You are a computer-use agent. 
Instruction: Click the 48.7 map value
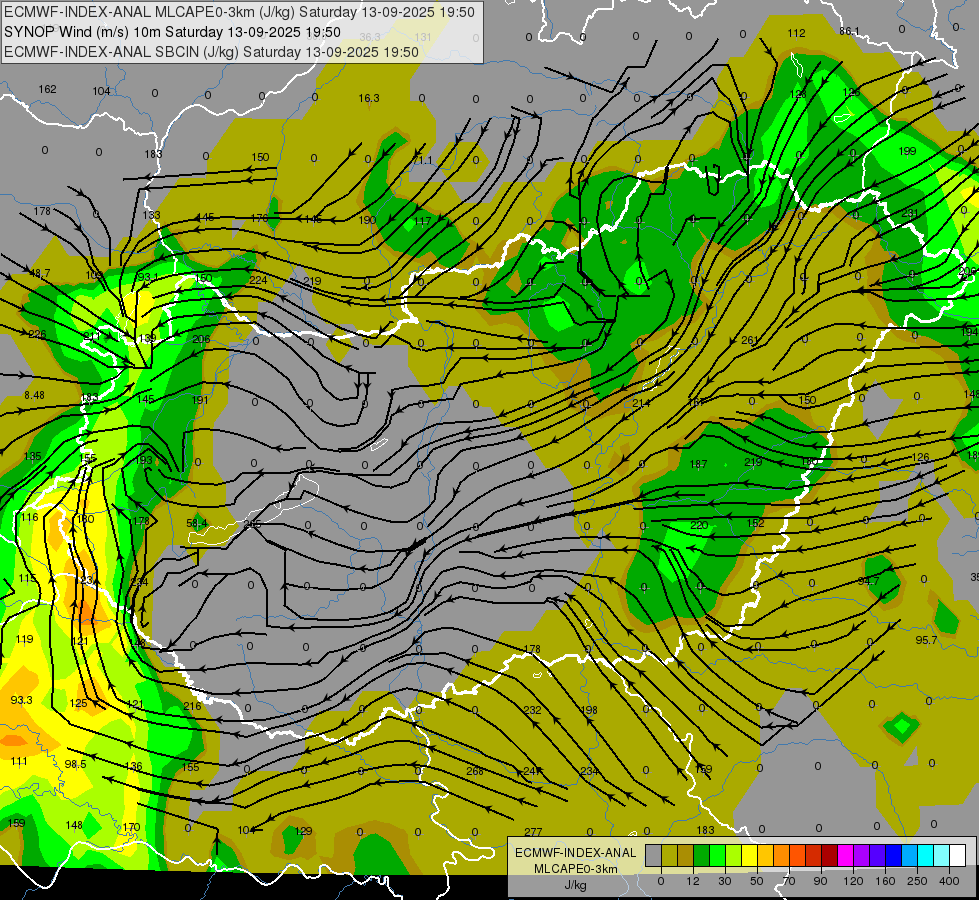click(x=40, y=273)
